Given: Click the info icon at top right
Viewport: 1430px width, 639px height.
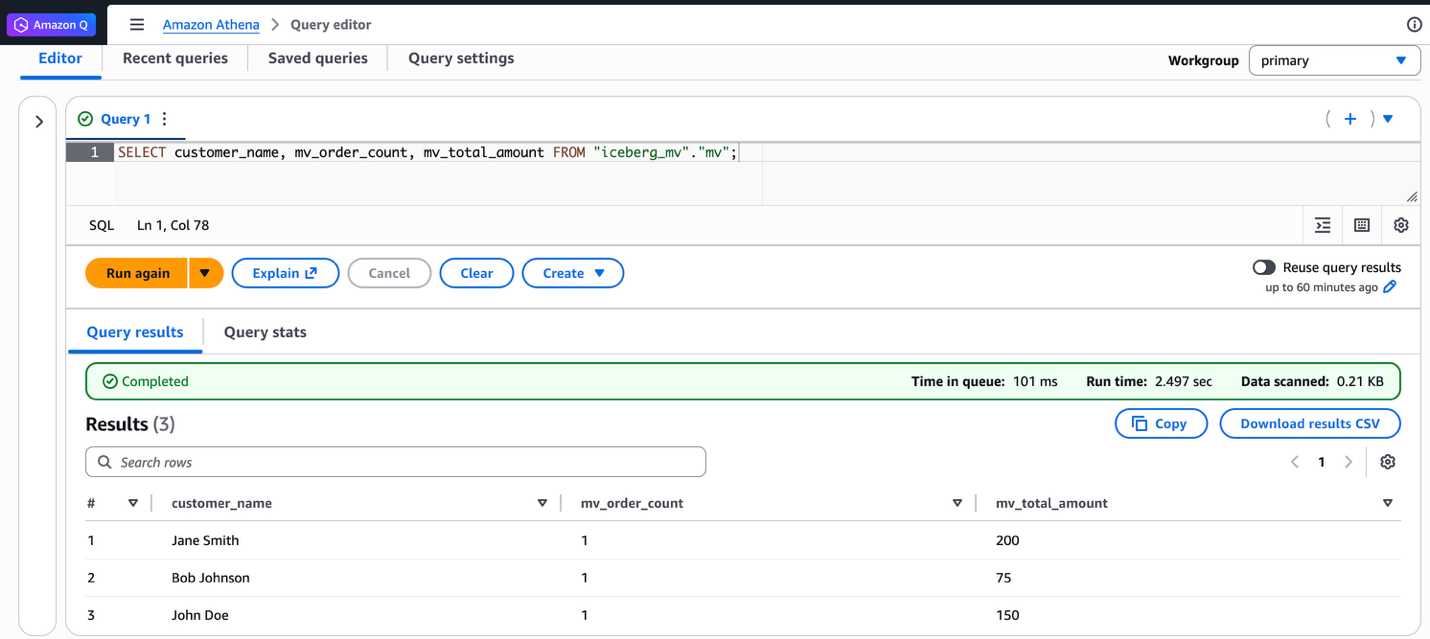Looking at the screenshot, I should [1414, 25].
